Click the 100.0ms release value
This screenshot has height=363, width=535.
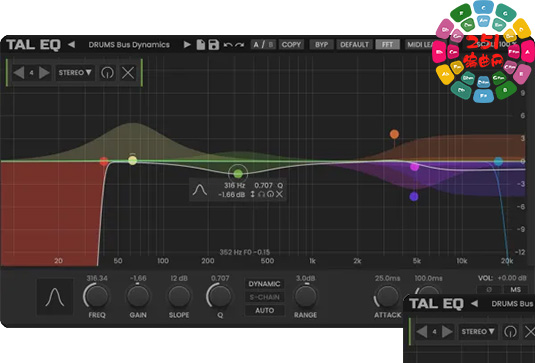429,278
